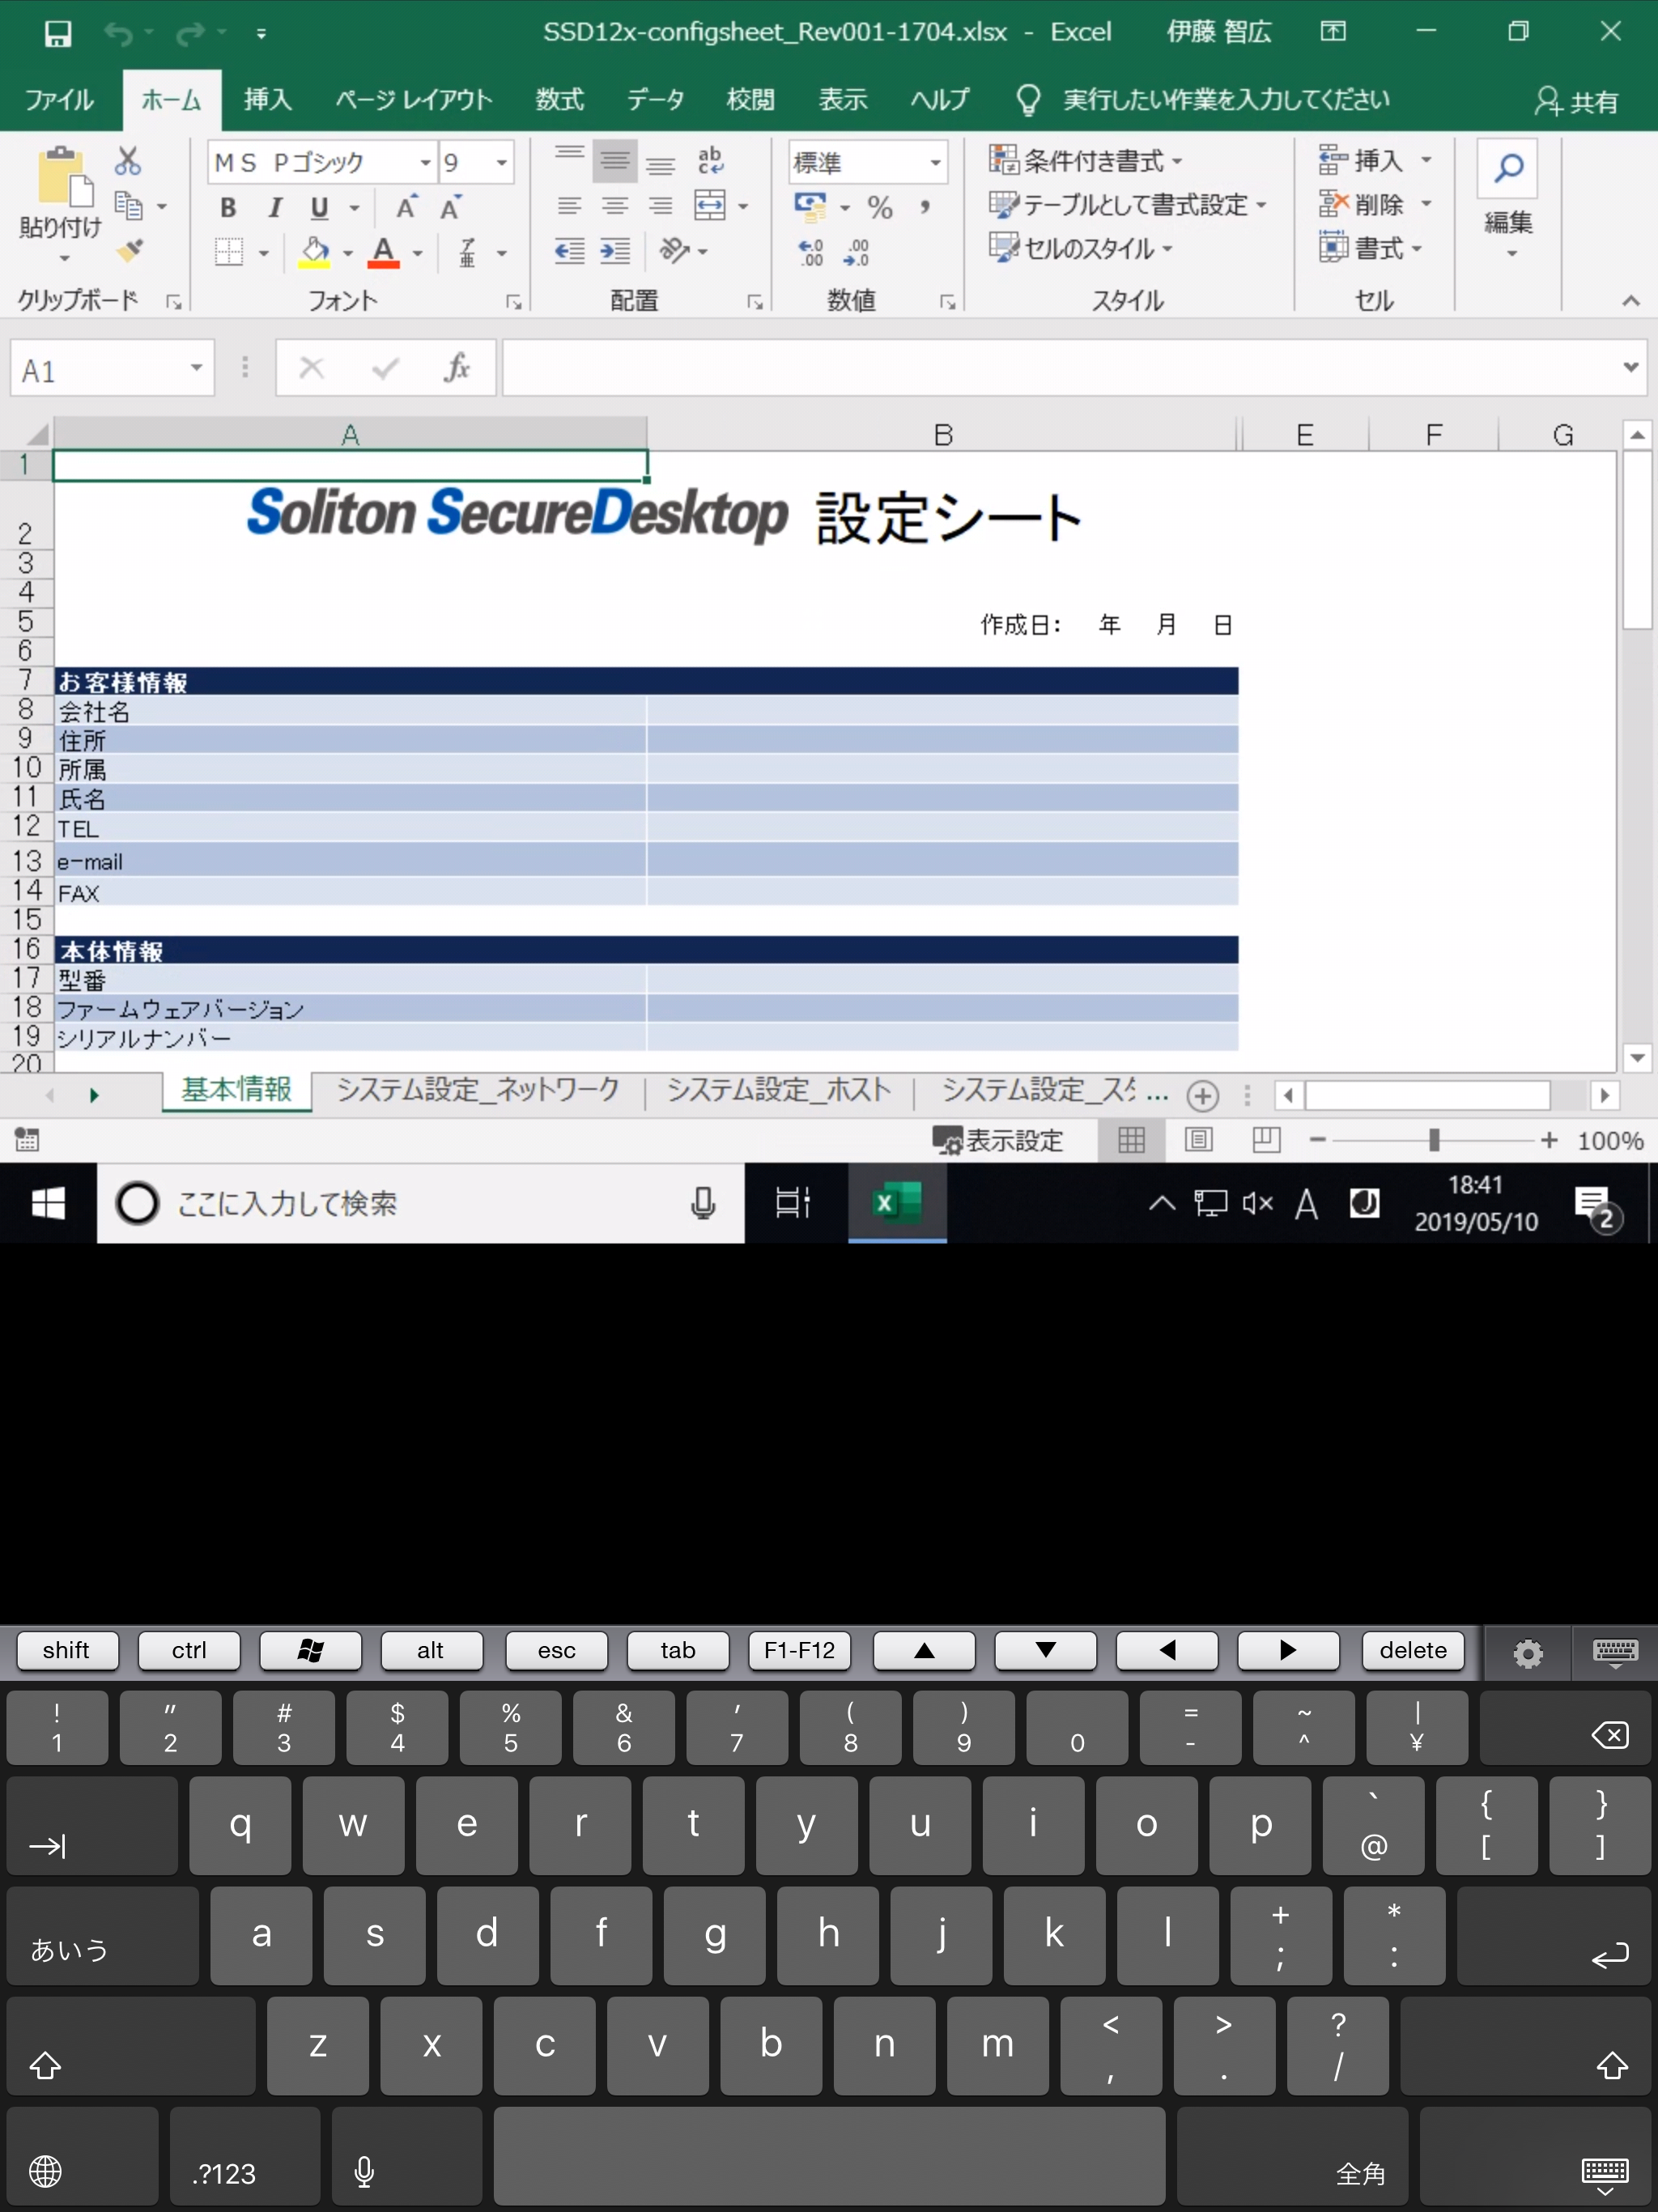The width and height of the screenshot is (1658, 2212).
Task: Click the search magnifier icon in ribbon
Action: coord(1508,167)
